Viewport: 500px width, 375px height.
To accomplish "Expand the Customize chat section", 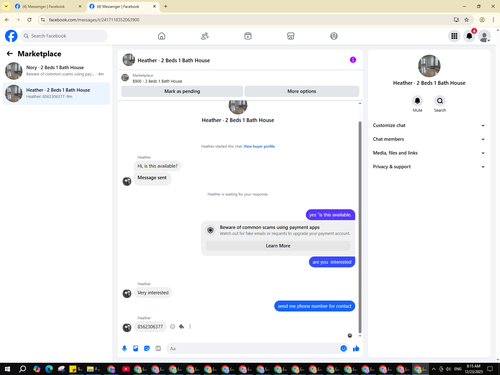I will click(x=429, y=125).
